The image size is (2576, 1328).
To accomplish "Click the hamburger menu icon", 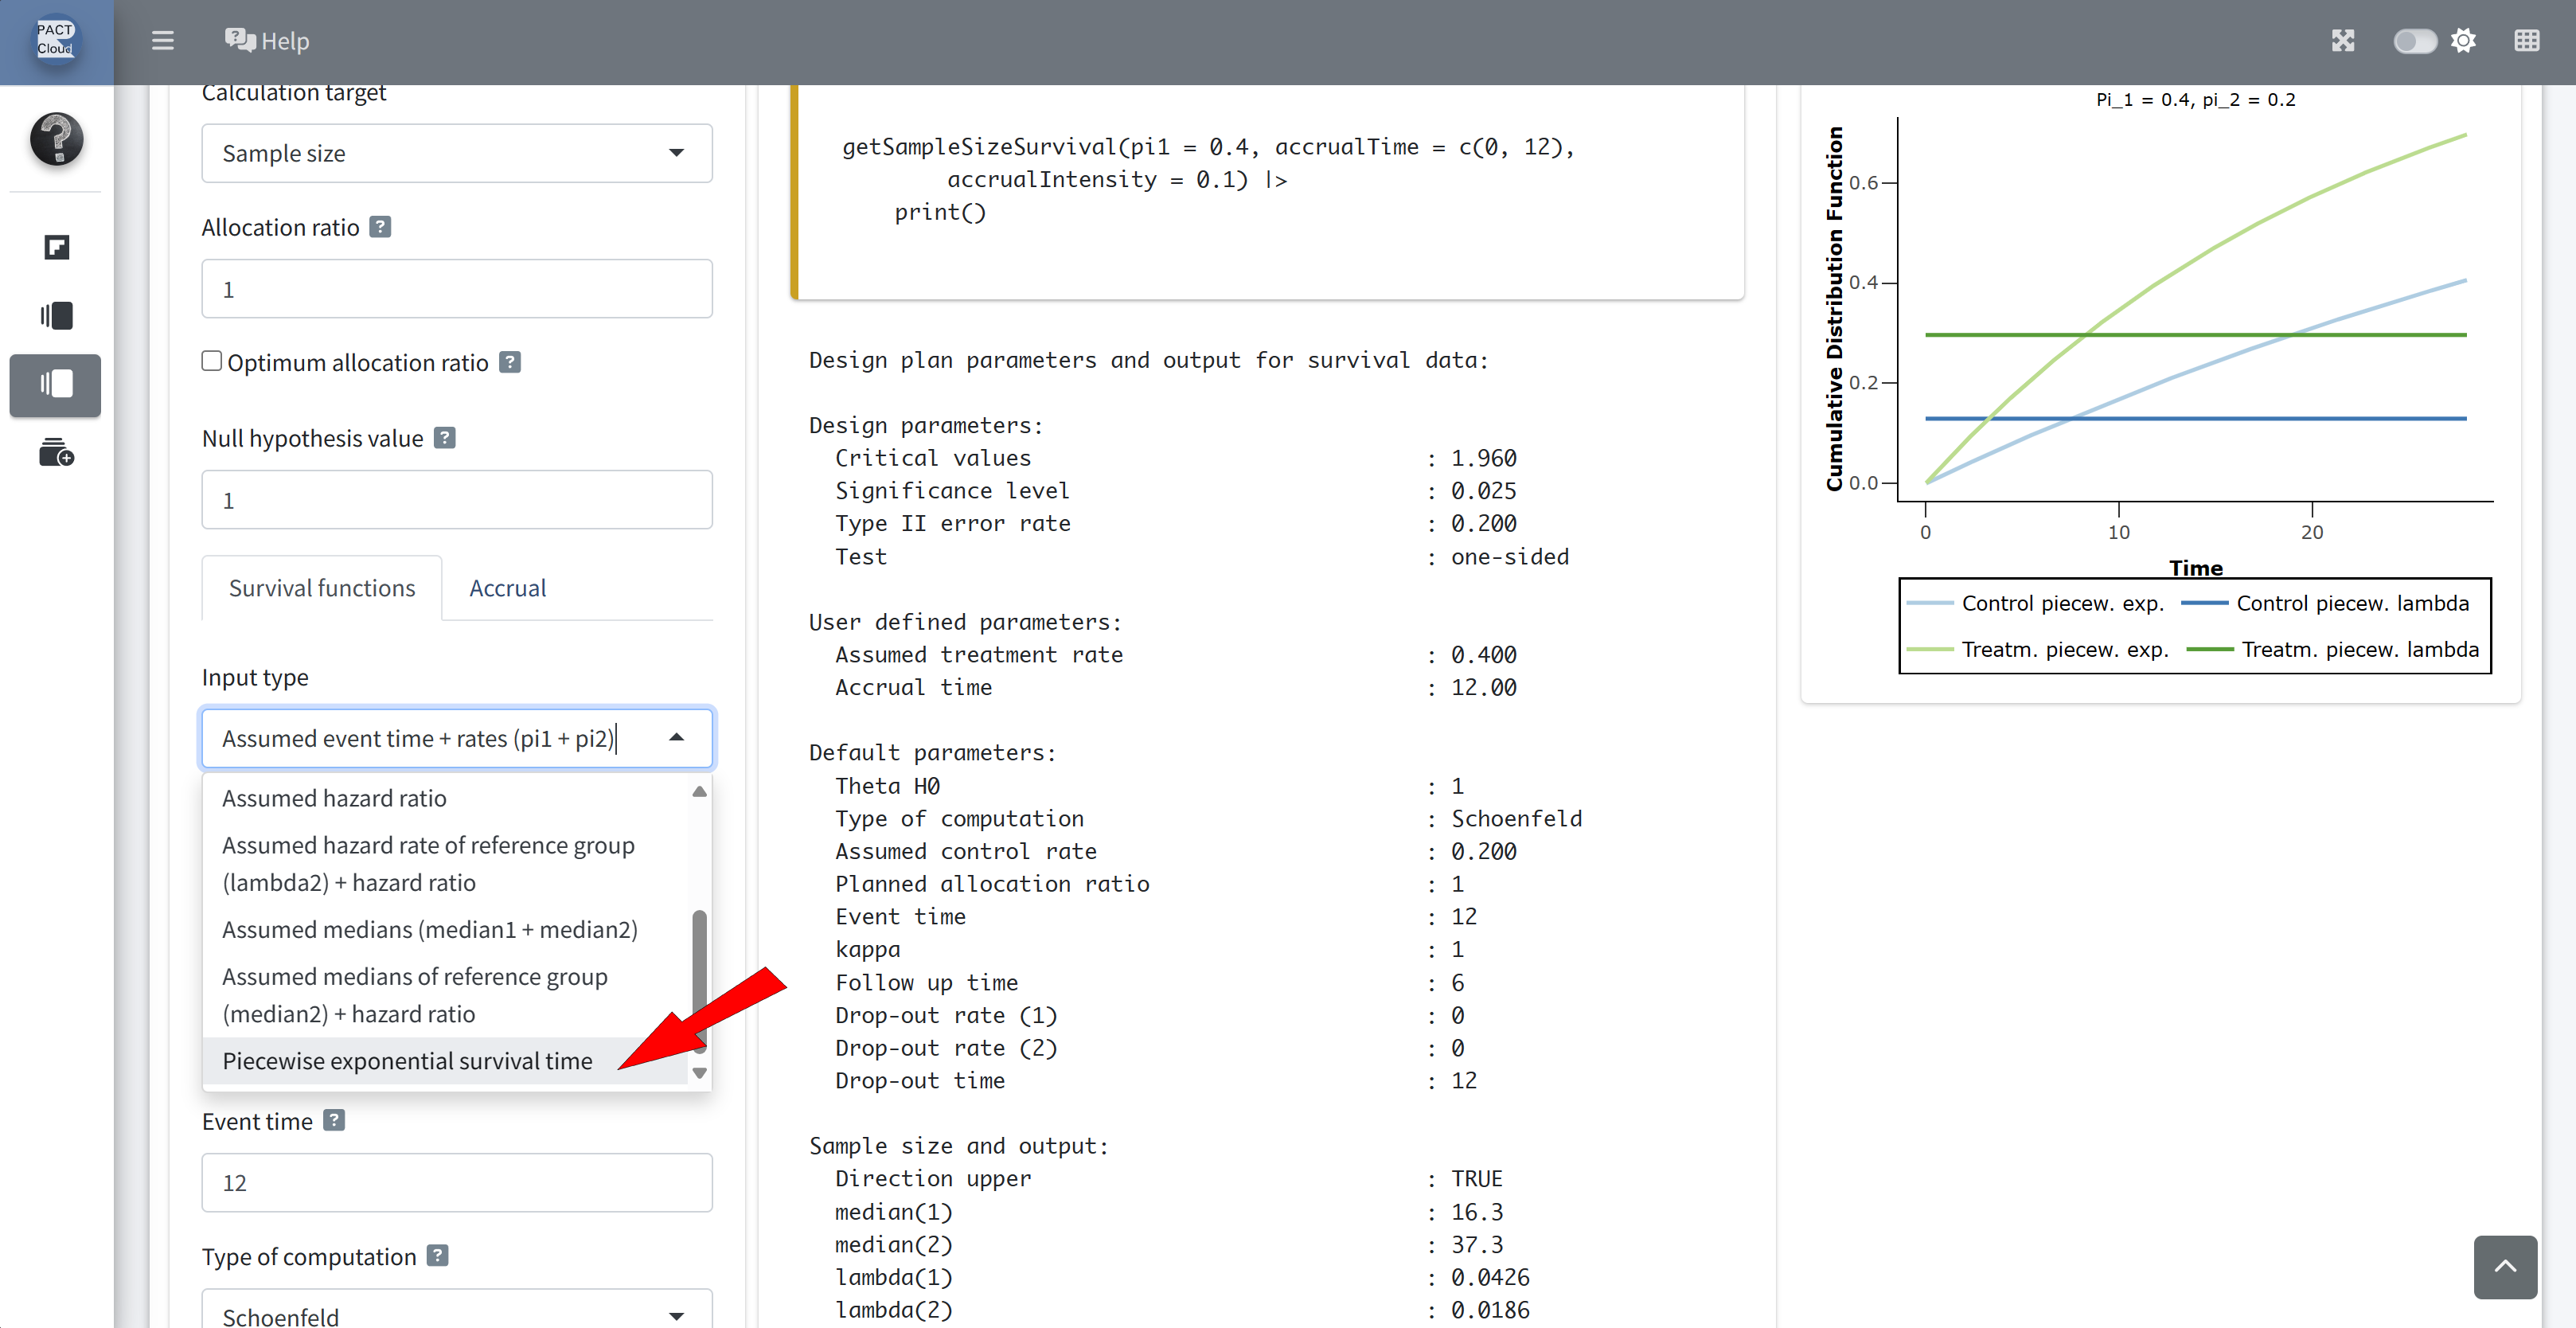I will tap(162, 41).
